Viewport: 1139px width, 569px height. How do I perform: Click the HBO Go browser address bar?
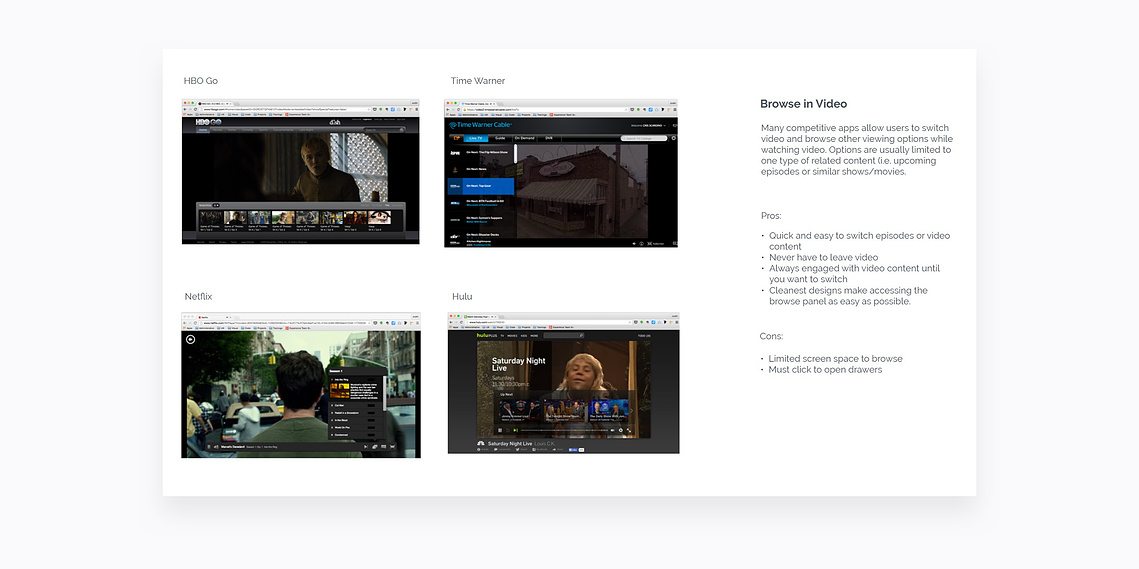(x=286, y=109)
